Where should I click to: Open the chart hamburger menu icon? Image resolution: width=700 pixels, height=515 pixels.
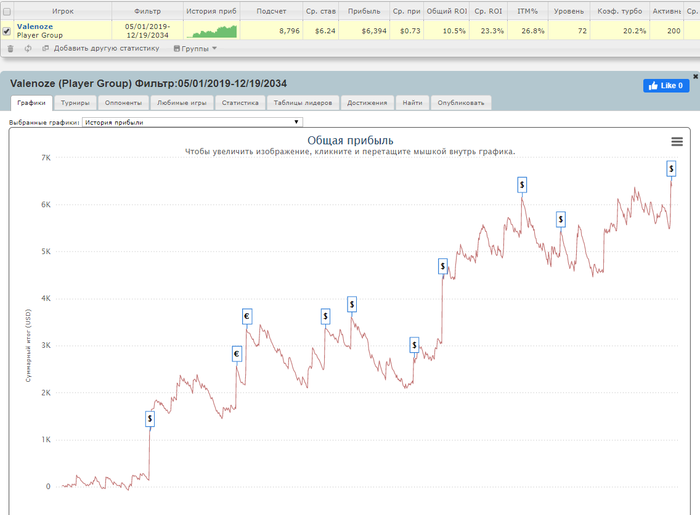coord(677,142)
